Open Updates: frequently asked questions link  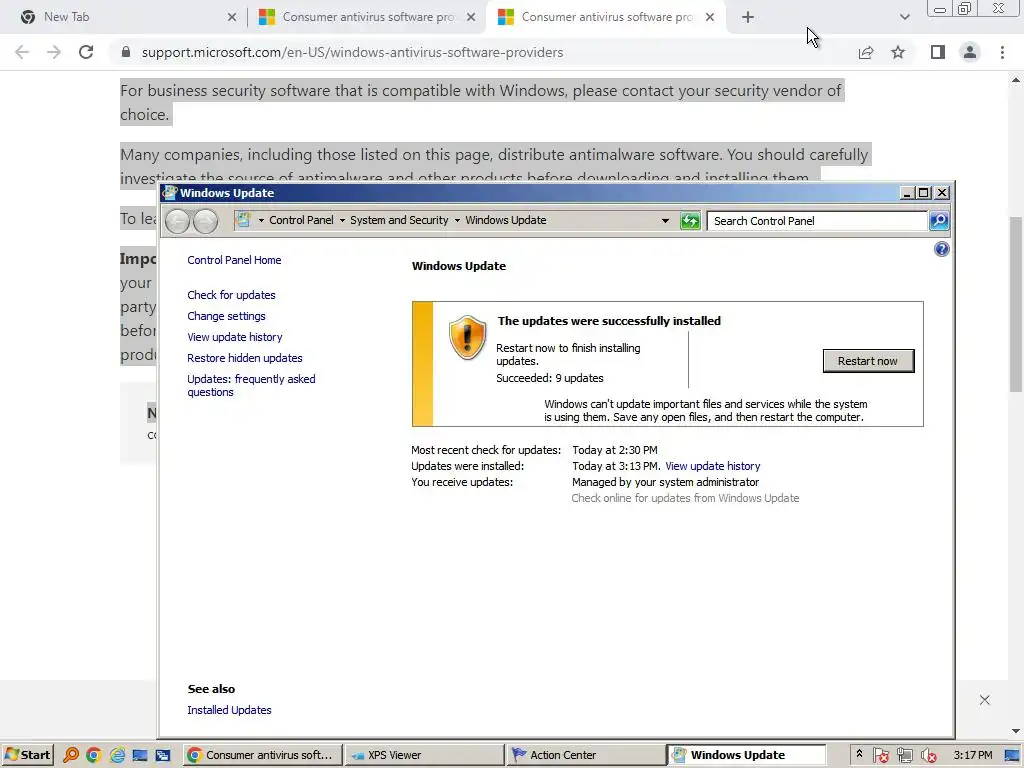pos(251,385)
